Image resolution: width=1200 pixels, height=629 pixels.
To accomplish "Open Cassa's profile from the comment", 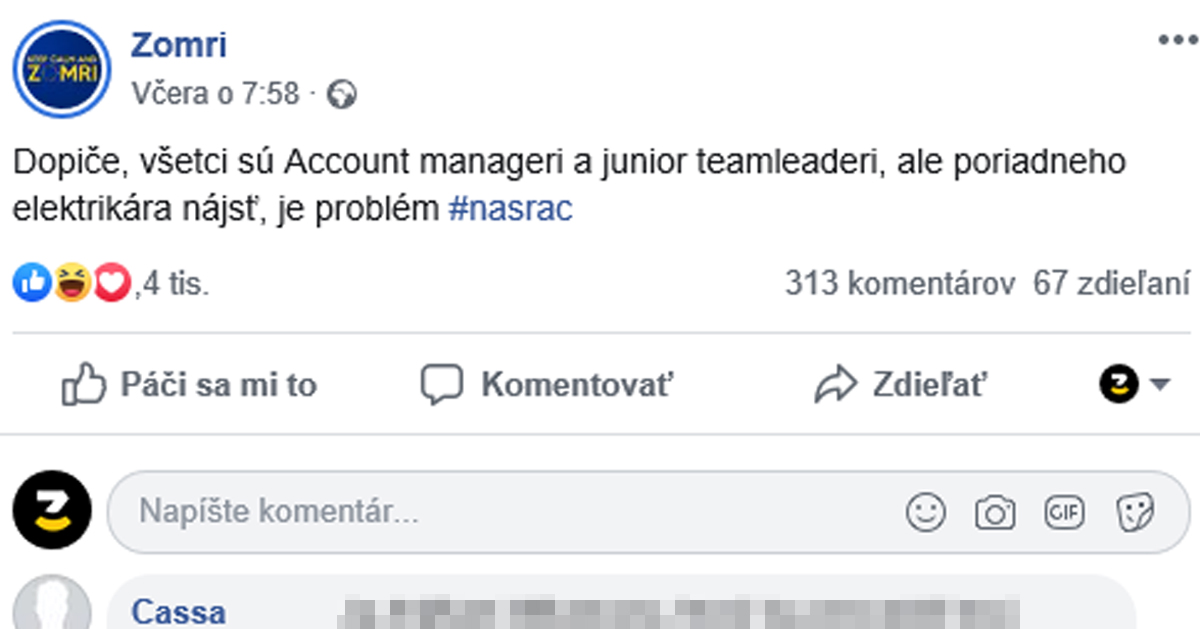I will click(178, 611).
